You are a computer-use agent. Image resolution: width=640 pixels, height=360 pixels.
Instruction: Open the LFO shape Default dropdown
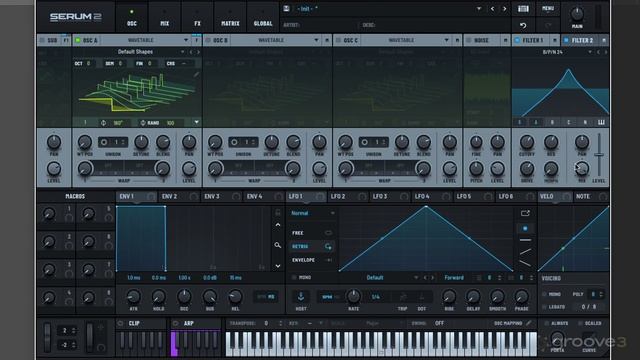[x=416, y=278]
